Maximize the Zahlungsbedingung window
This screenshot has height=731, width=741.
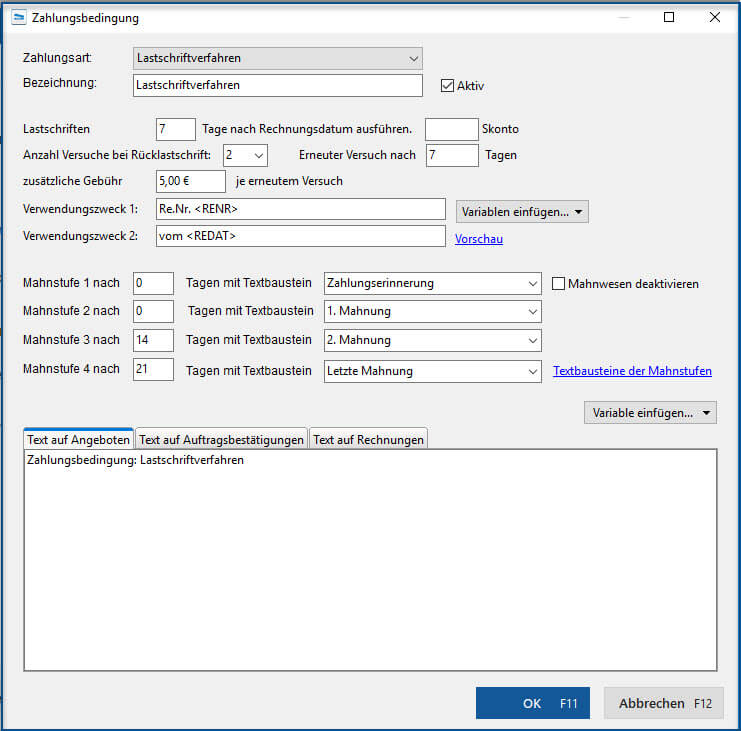pos(669,17)
